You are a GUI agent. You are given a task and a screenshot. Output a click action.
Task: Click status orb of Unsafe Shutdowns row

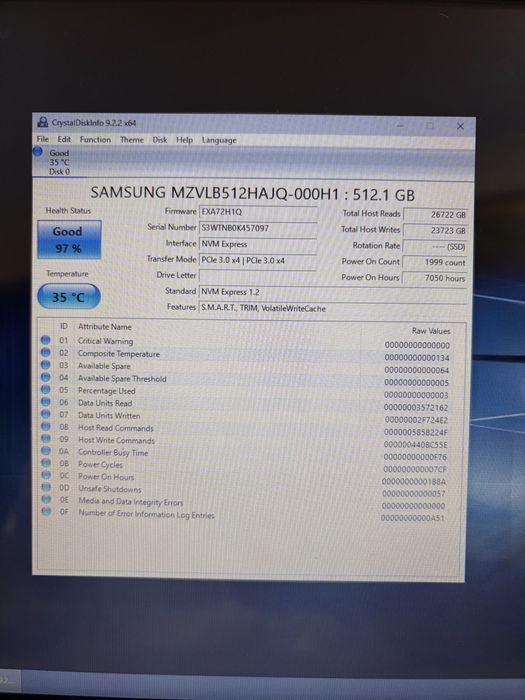[46, 487]
